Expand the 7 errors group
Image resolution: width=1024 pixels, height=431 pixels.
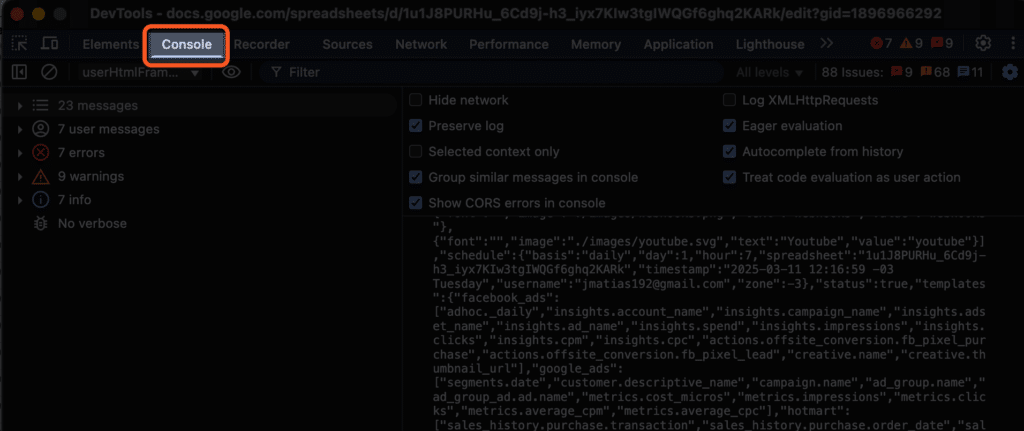coord(20,153)
